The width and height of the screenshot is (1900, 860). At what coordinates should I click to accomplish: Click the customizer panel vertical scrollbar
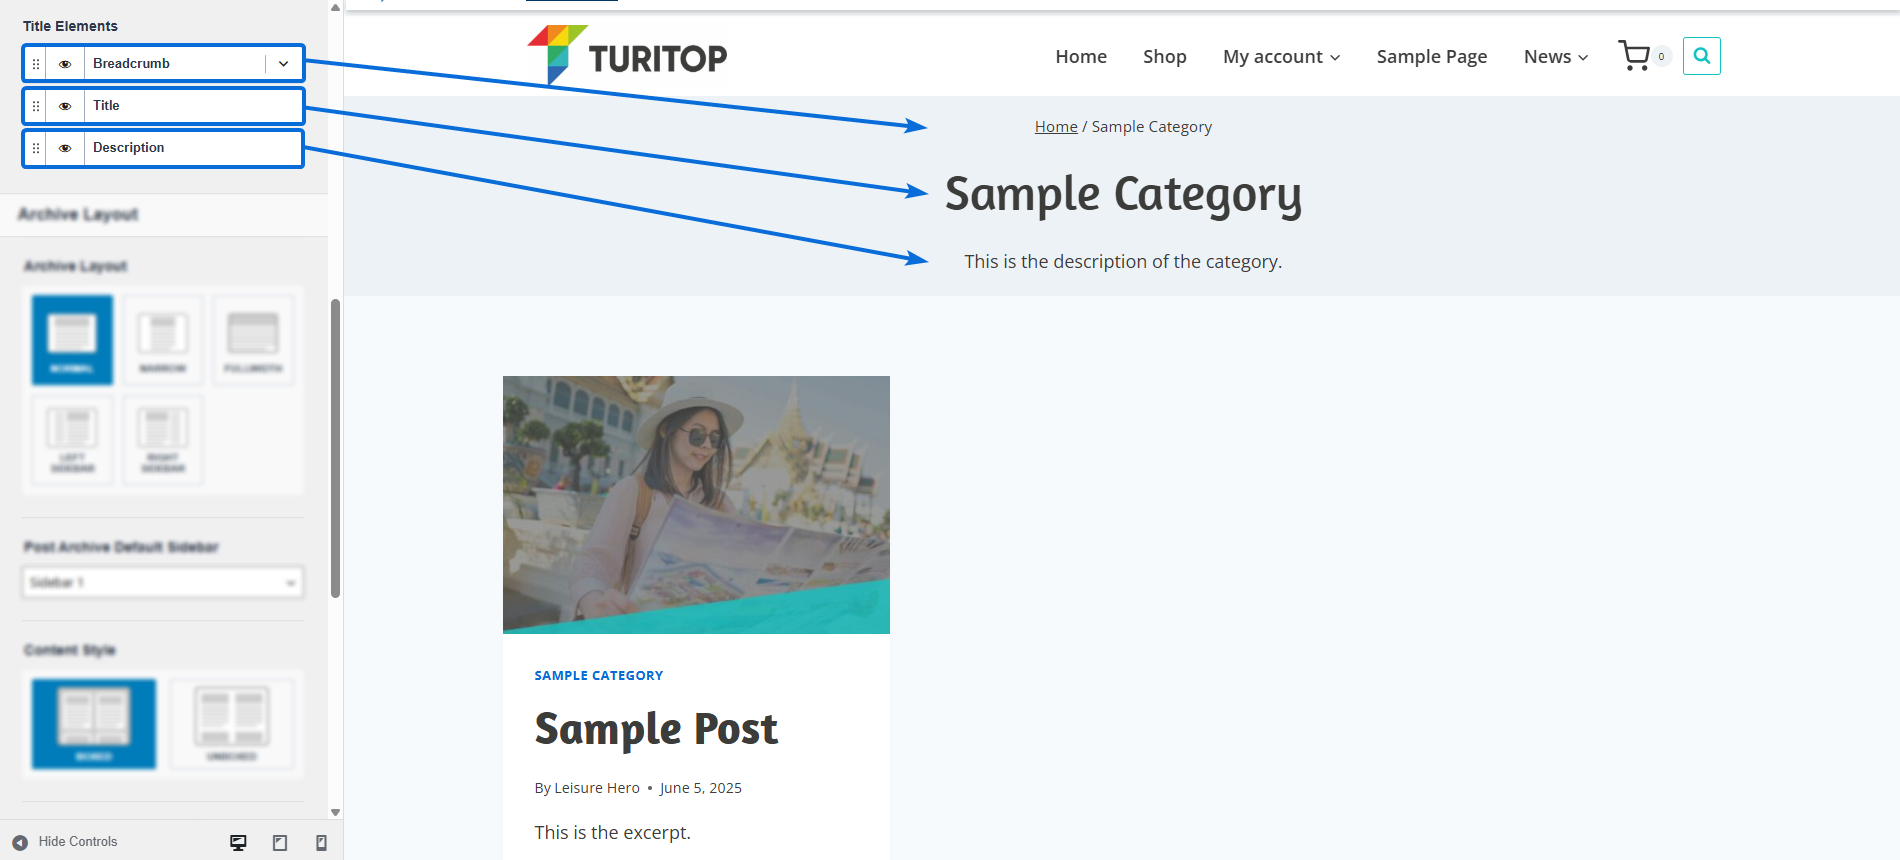coord(336,448)
